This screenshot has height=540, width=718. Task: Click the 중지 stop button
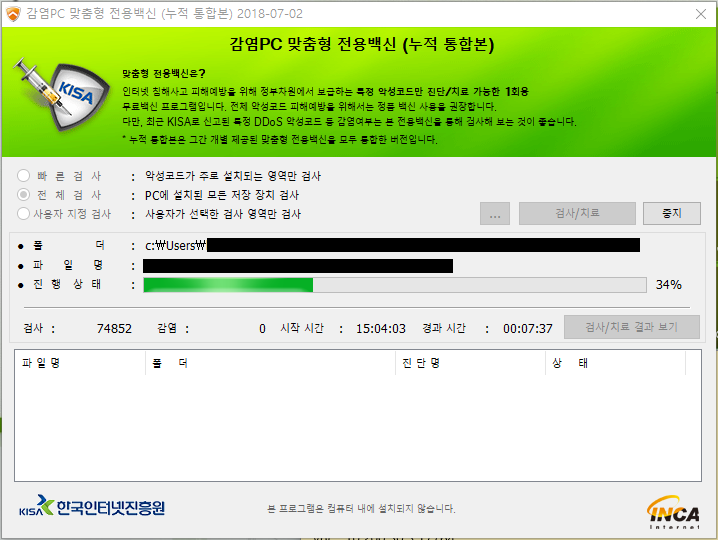[672, 213]
